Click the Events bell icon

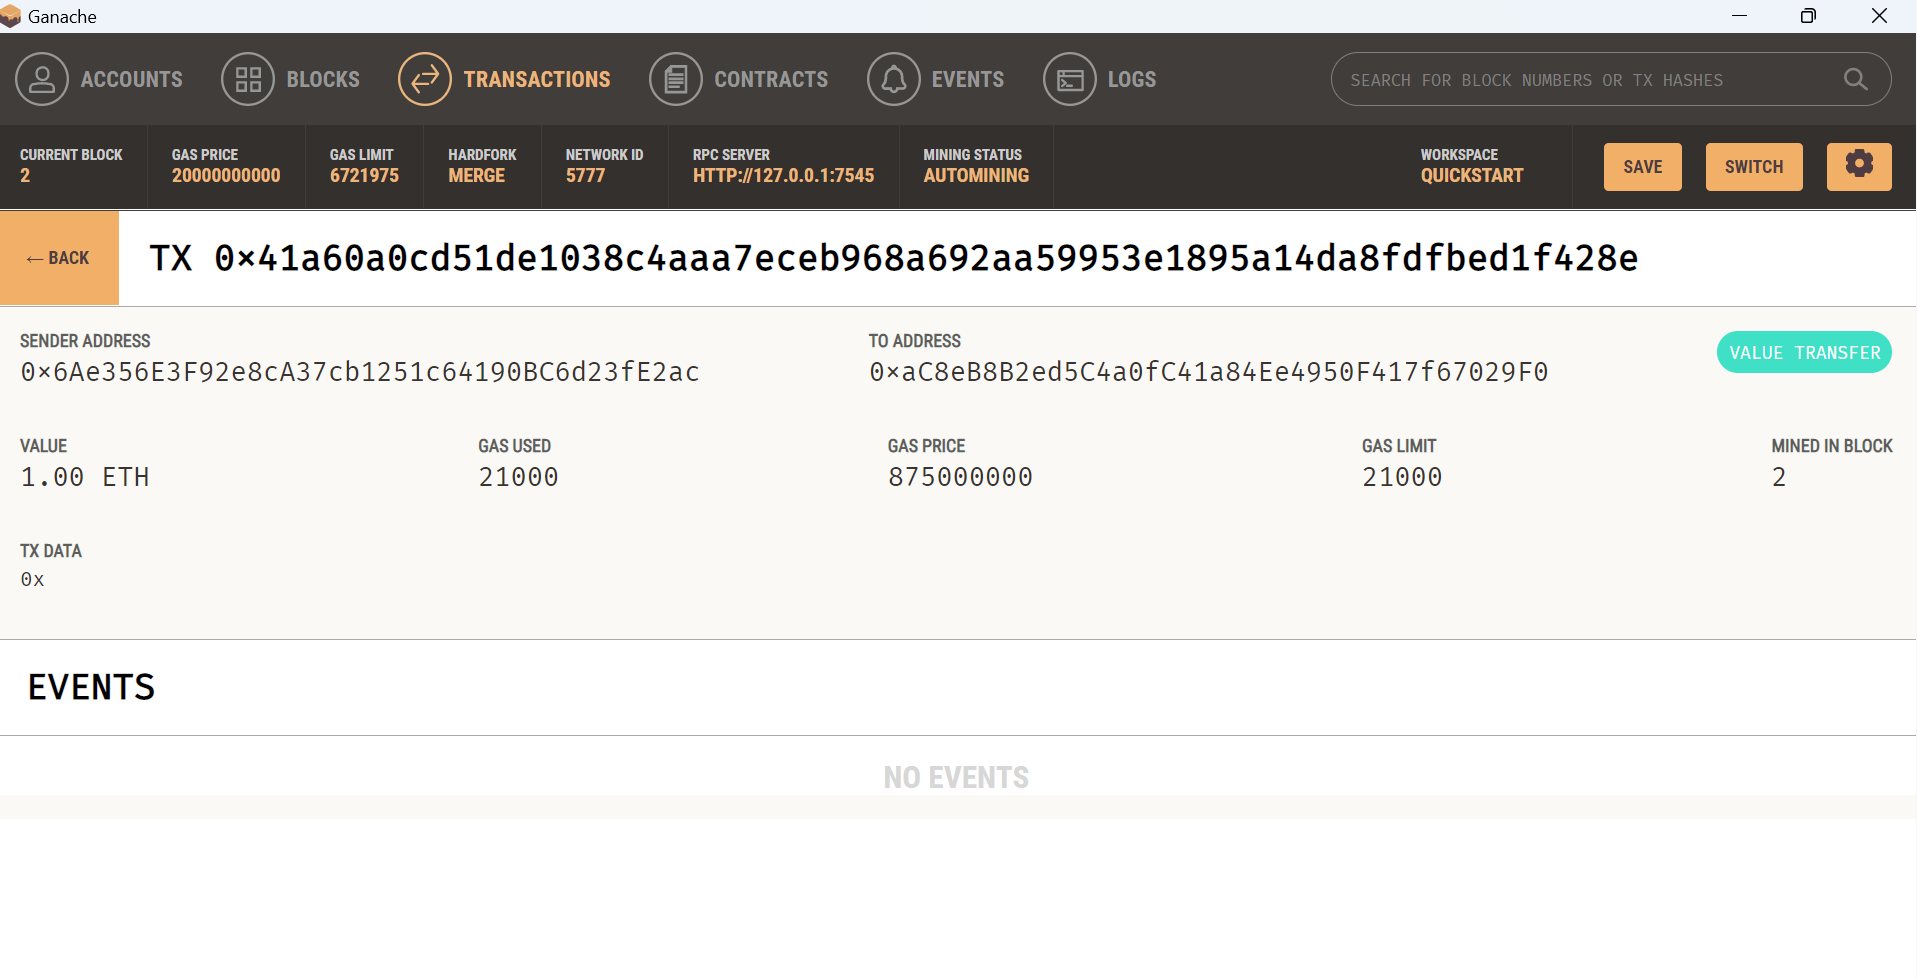(x=894, y=79)
